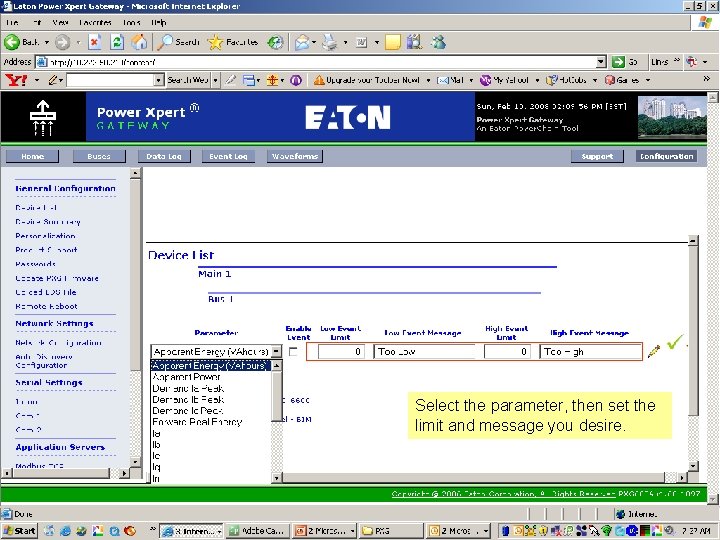Expand the My Yahoo dropdown arrow
The width and height of the screenshot is (720, 540).
(537, 80)
